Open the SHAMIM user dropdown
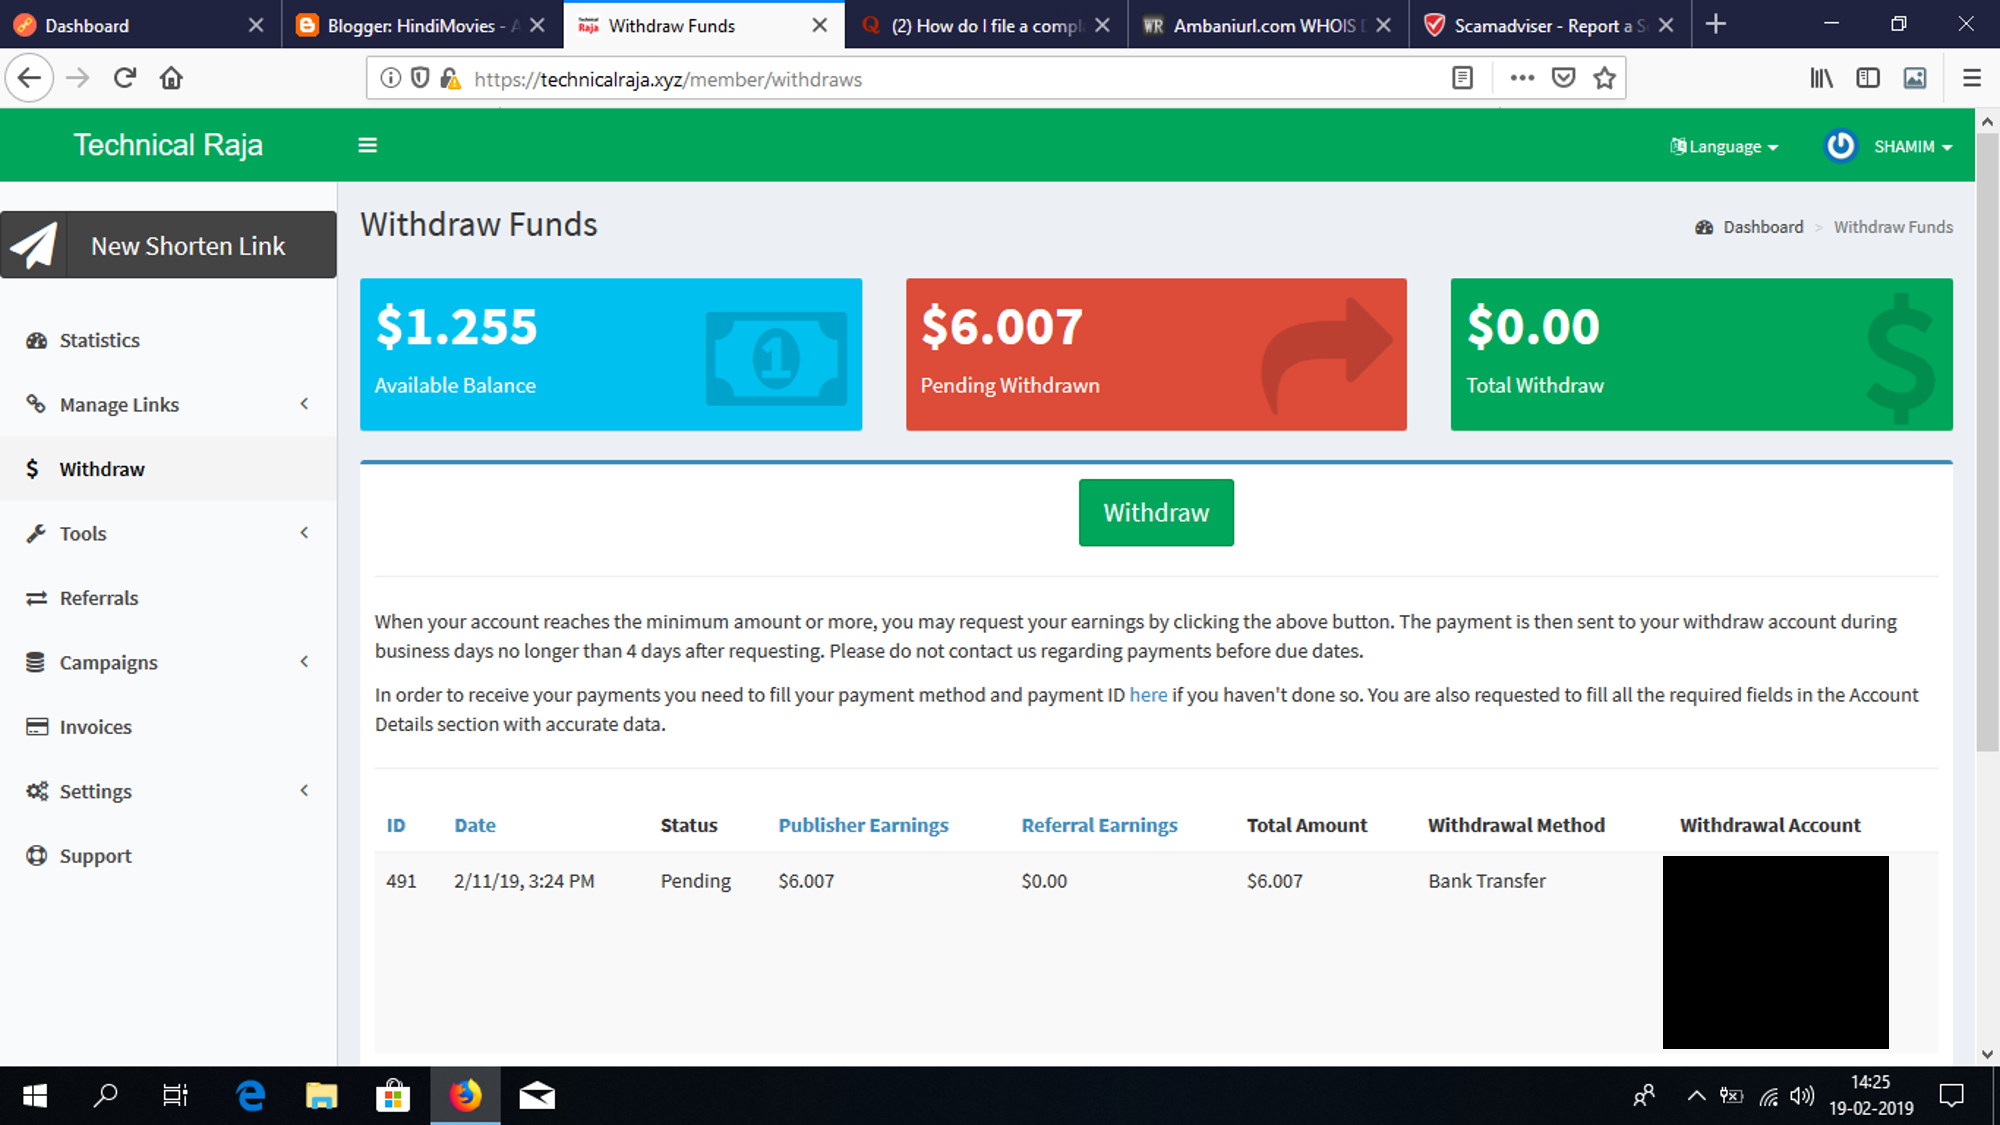Image resolution: width=2000 pixels, height=1125 pixels. click(1912, 147)
